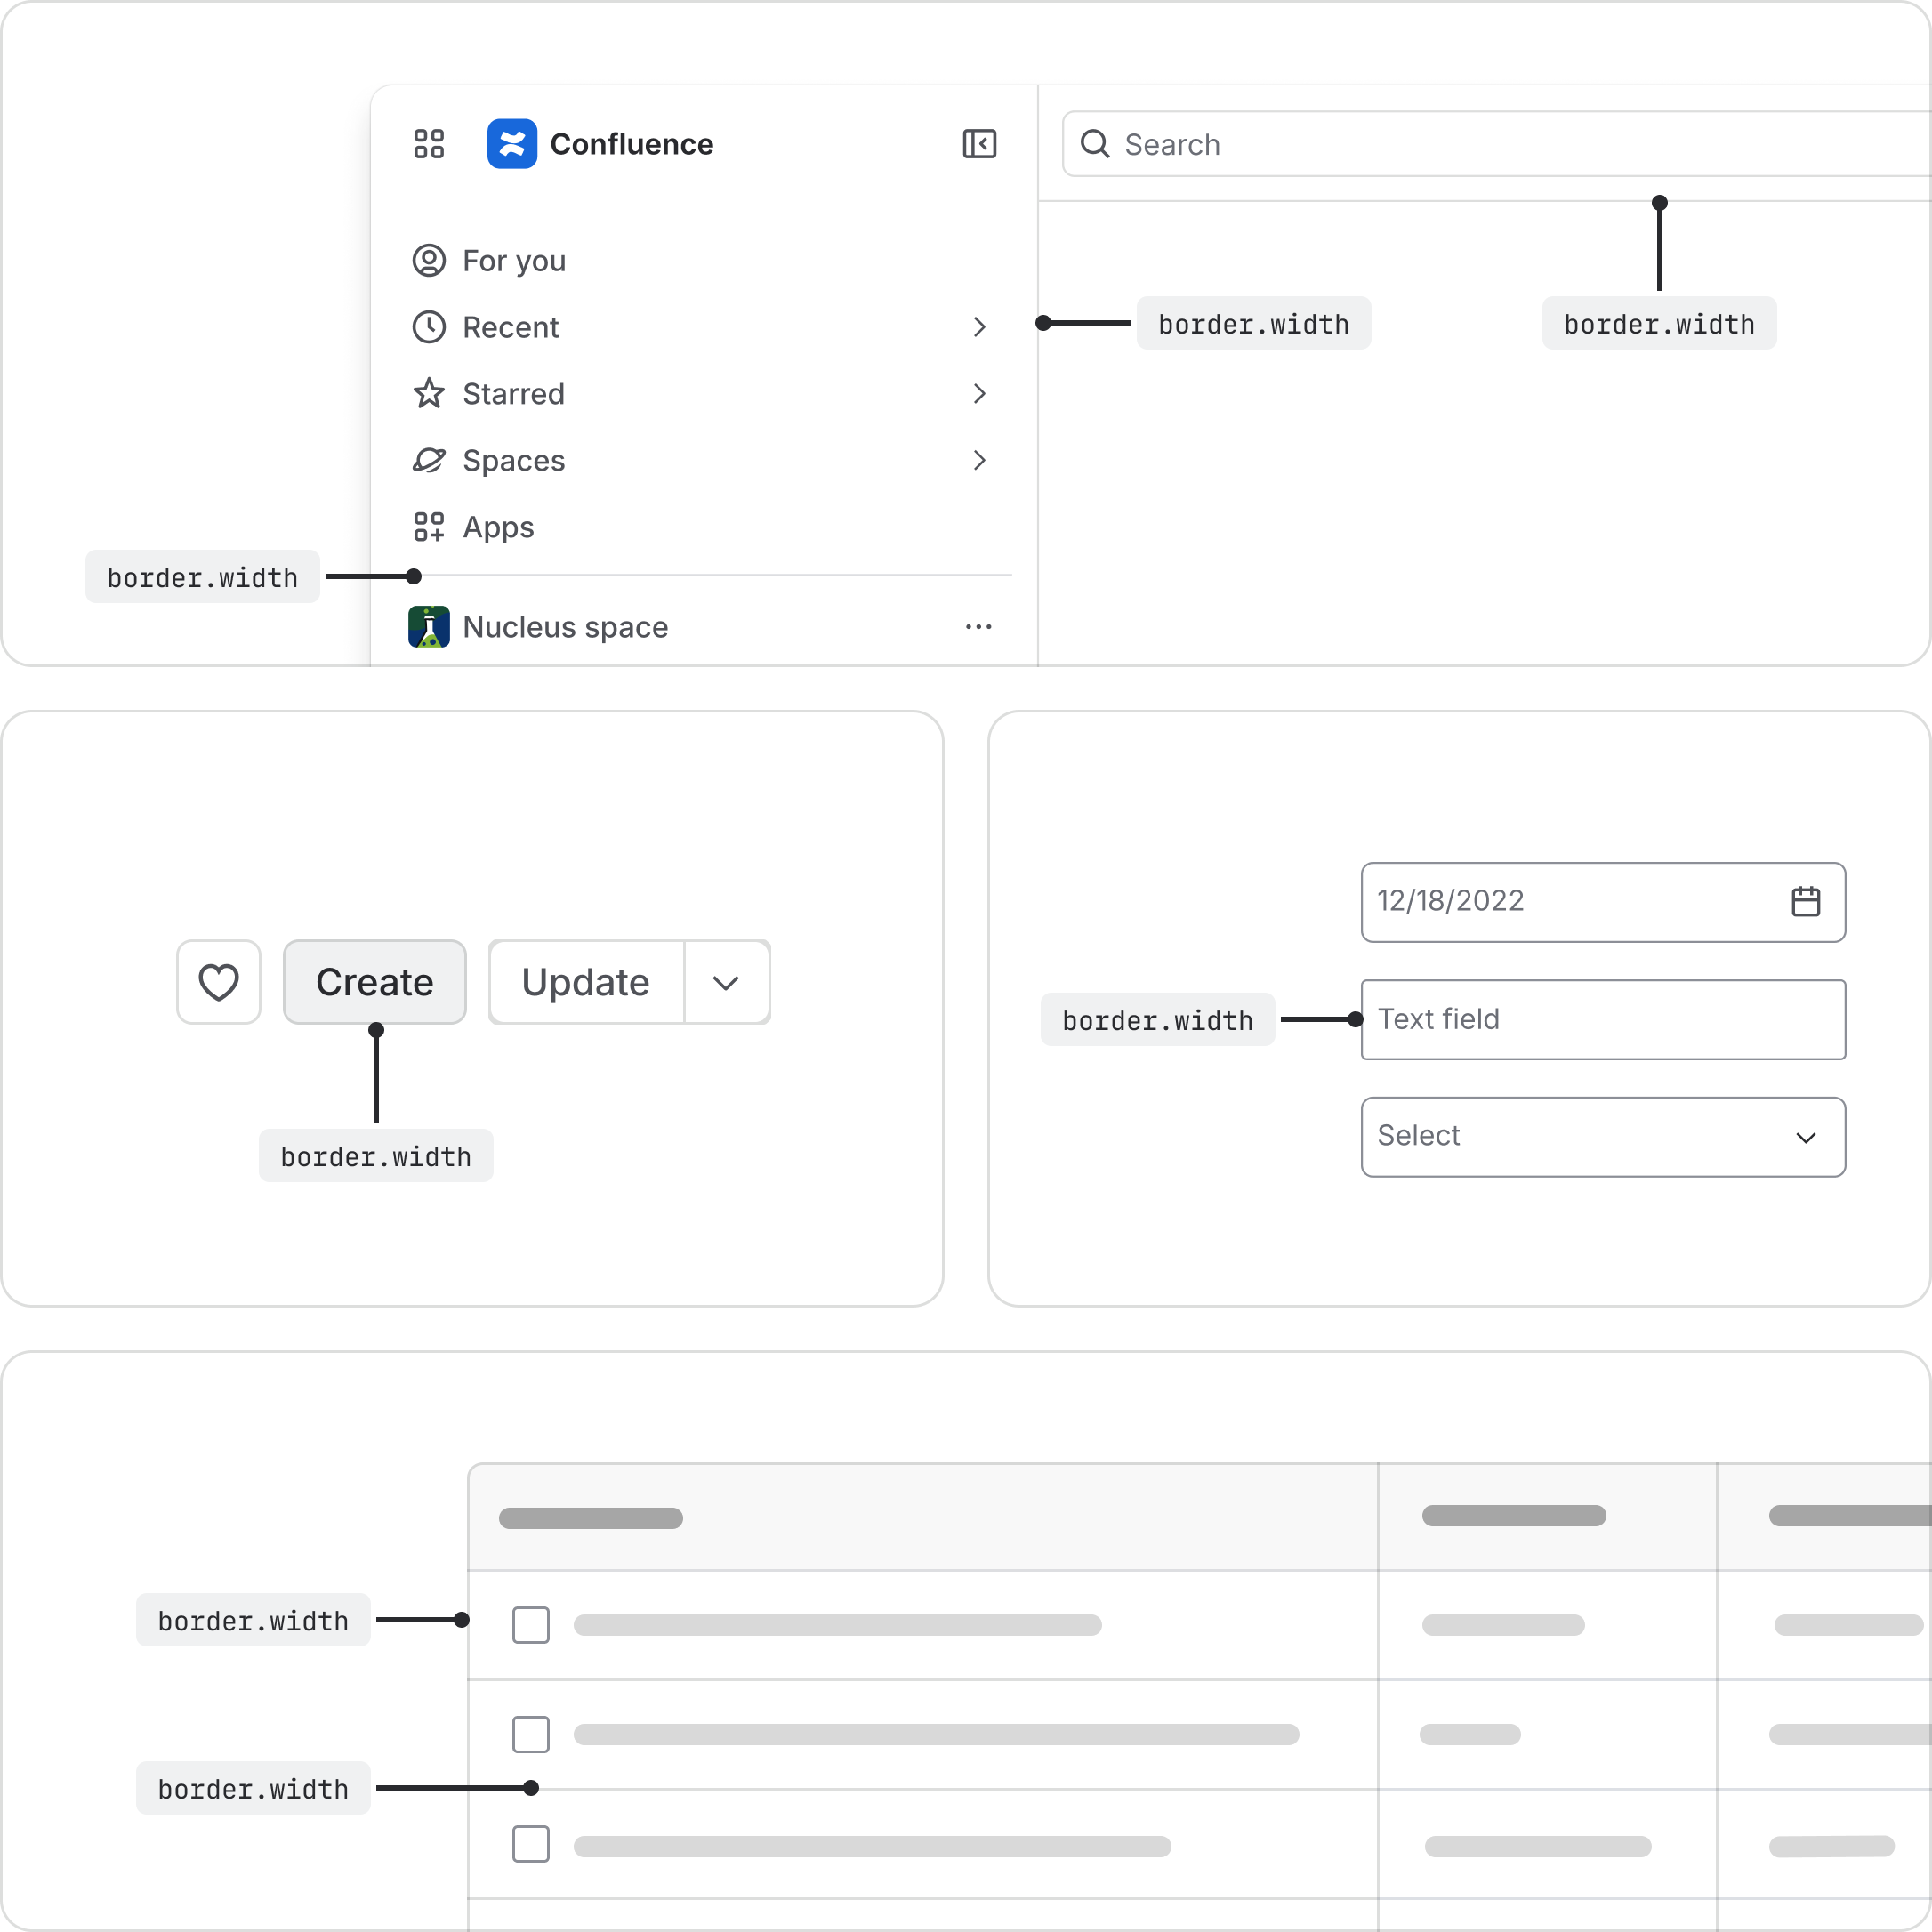Expand the Starred menu chevron
This screenshot has height=1932, width=1932.
pos(979,394)
